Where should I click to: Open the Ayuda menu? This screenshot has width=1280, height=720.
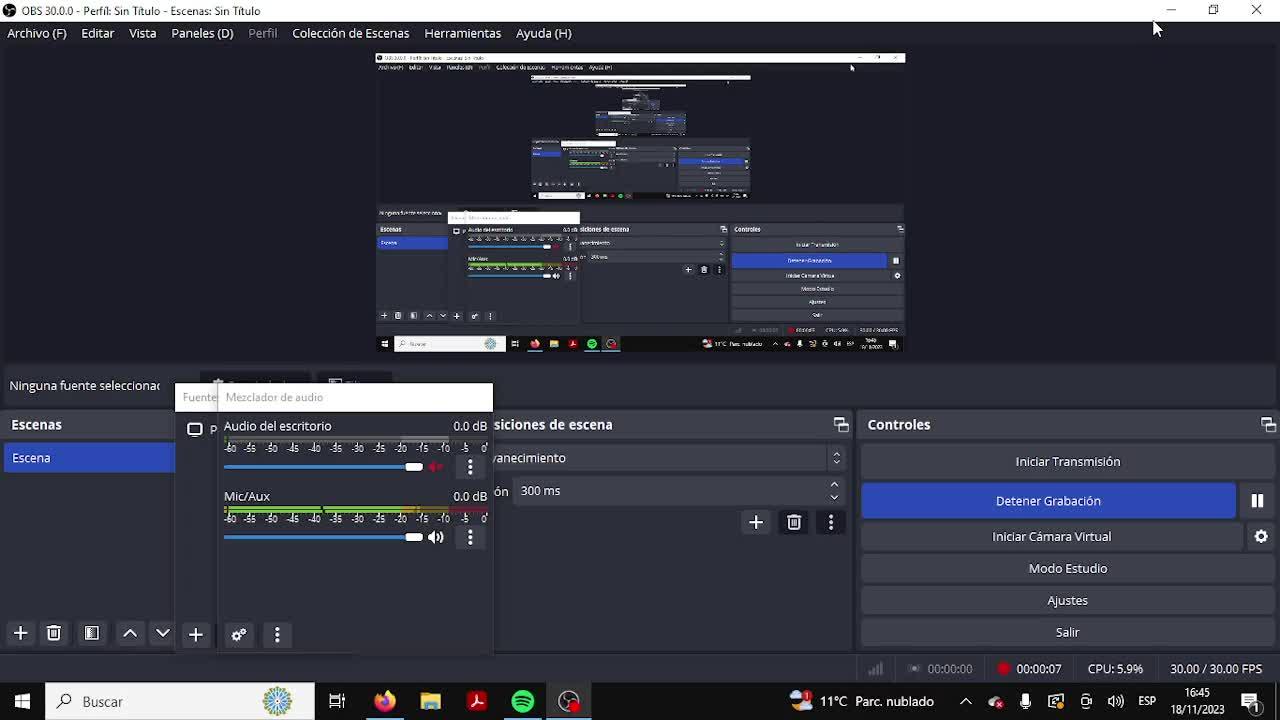click(x=543, y=33)
